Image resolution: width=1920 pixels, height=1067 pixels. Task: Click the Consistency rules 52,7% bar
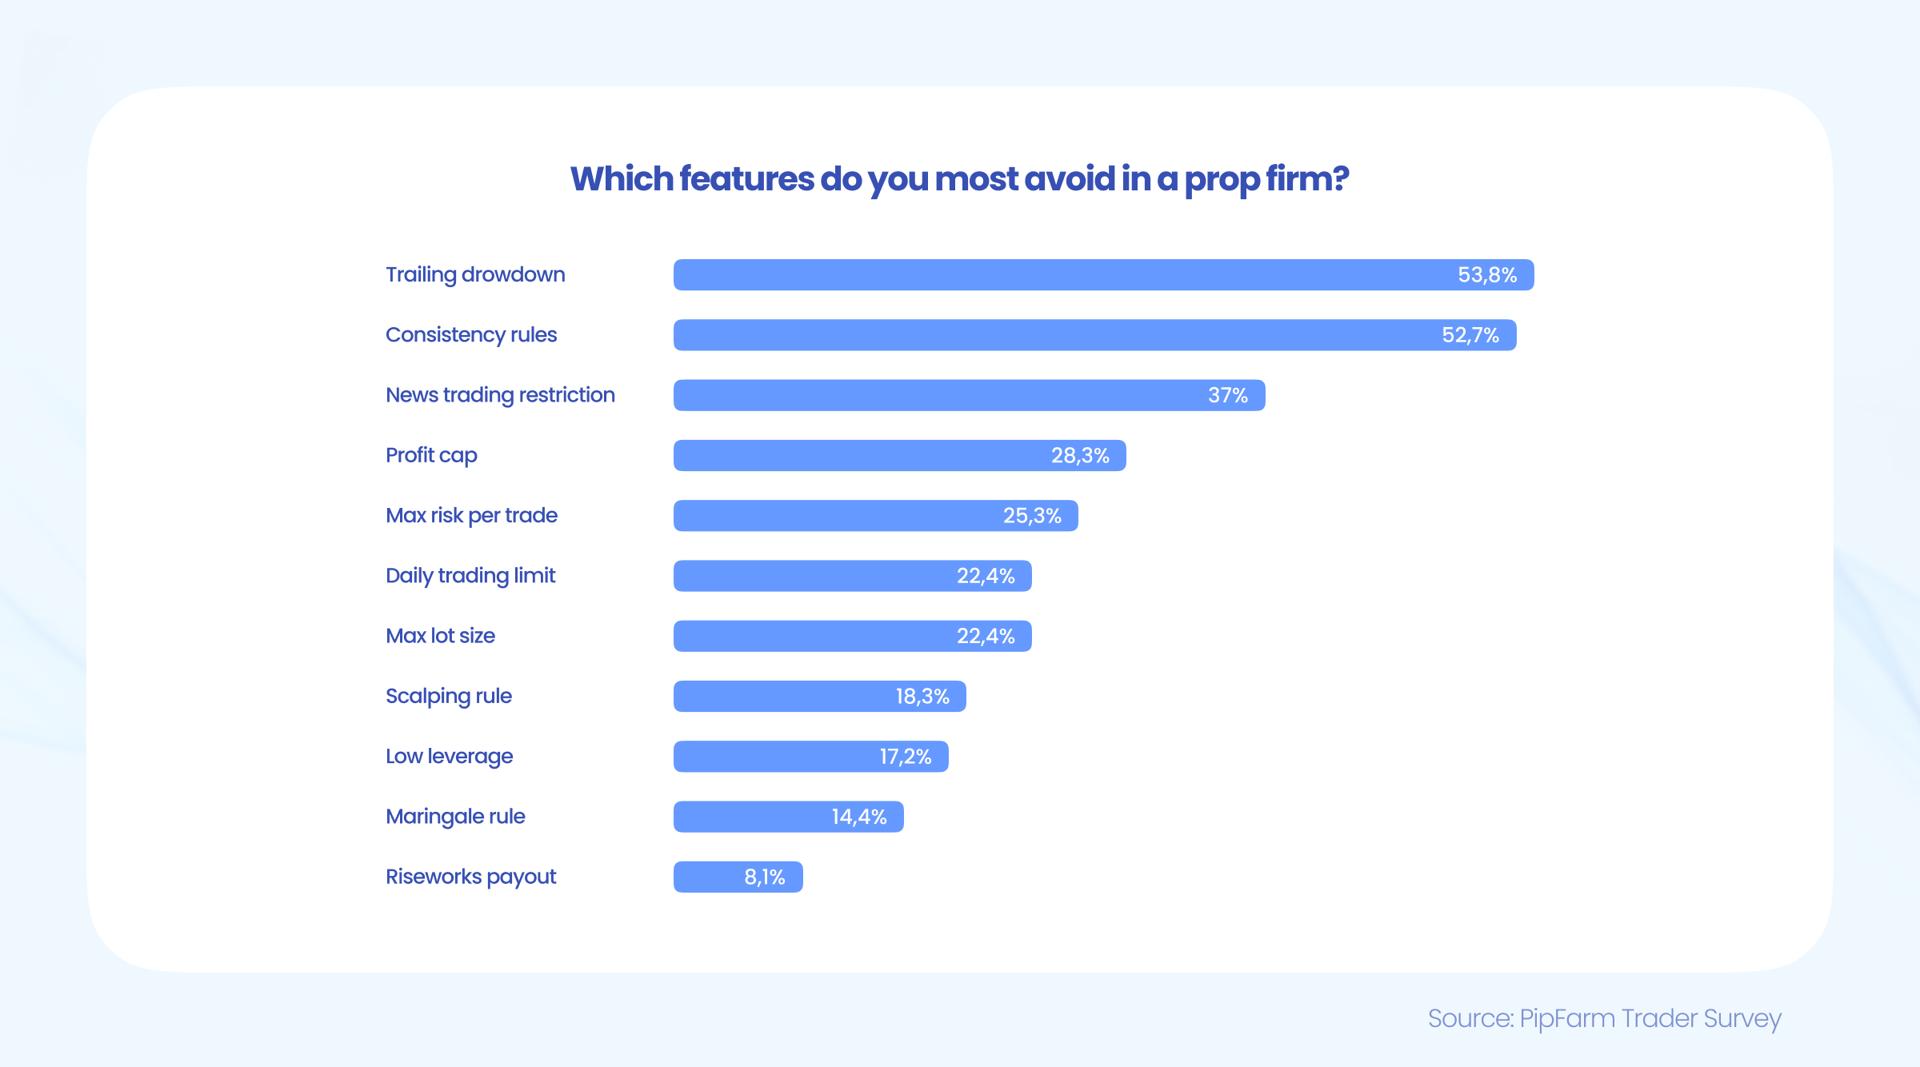1094,335
